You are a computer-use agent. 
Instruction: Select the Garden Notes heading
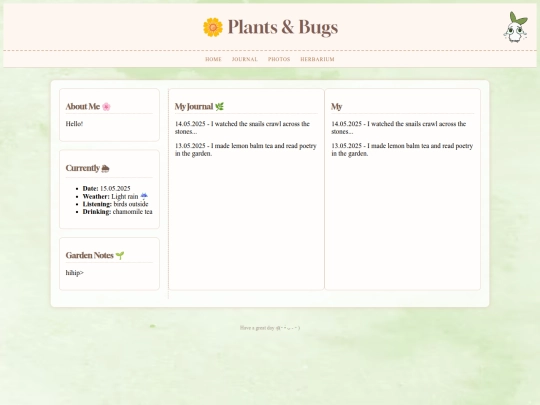click(x=90, y=255)
